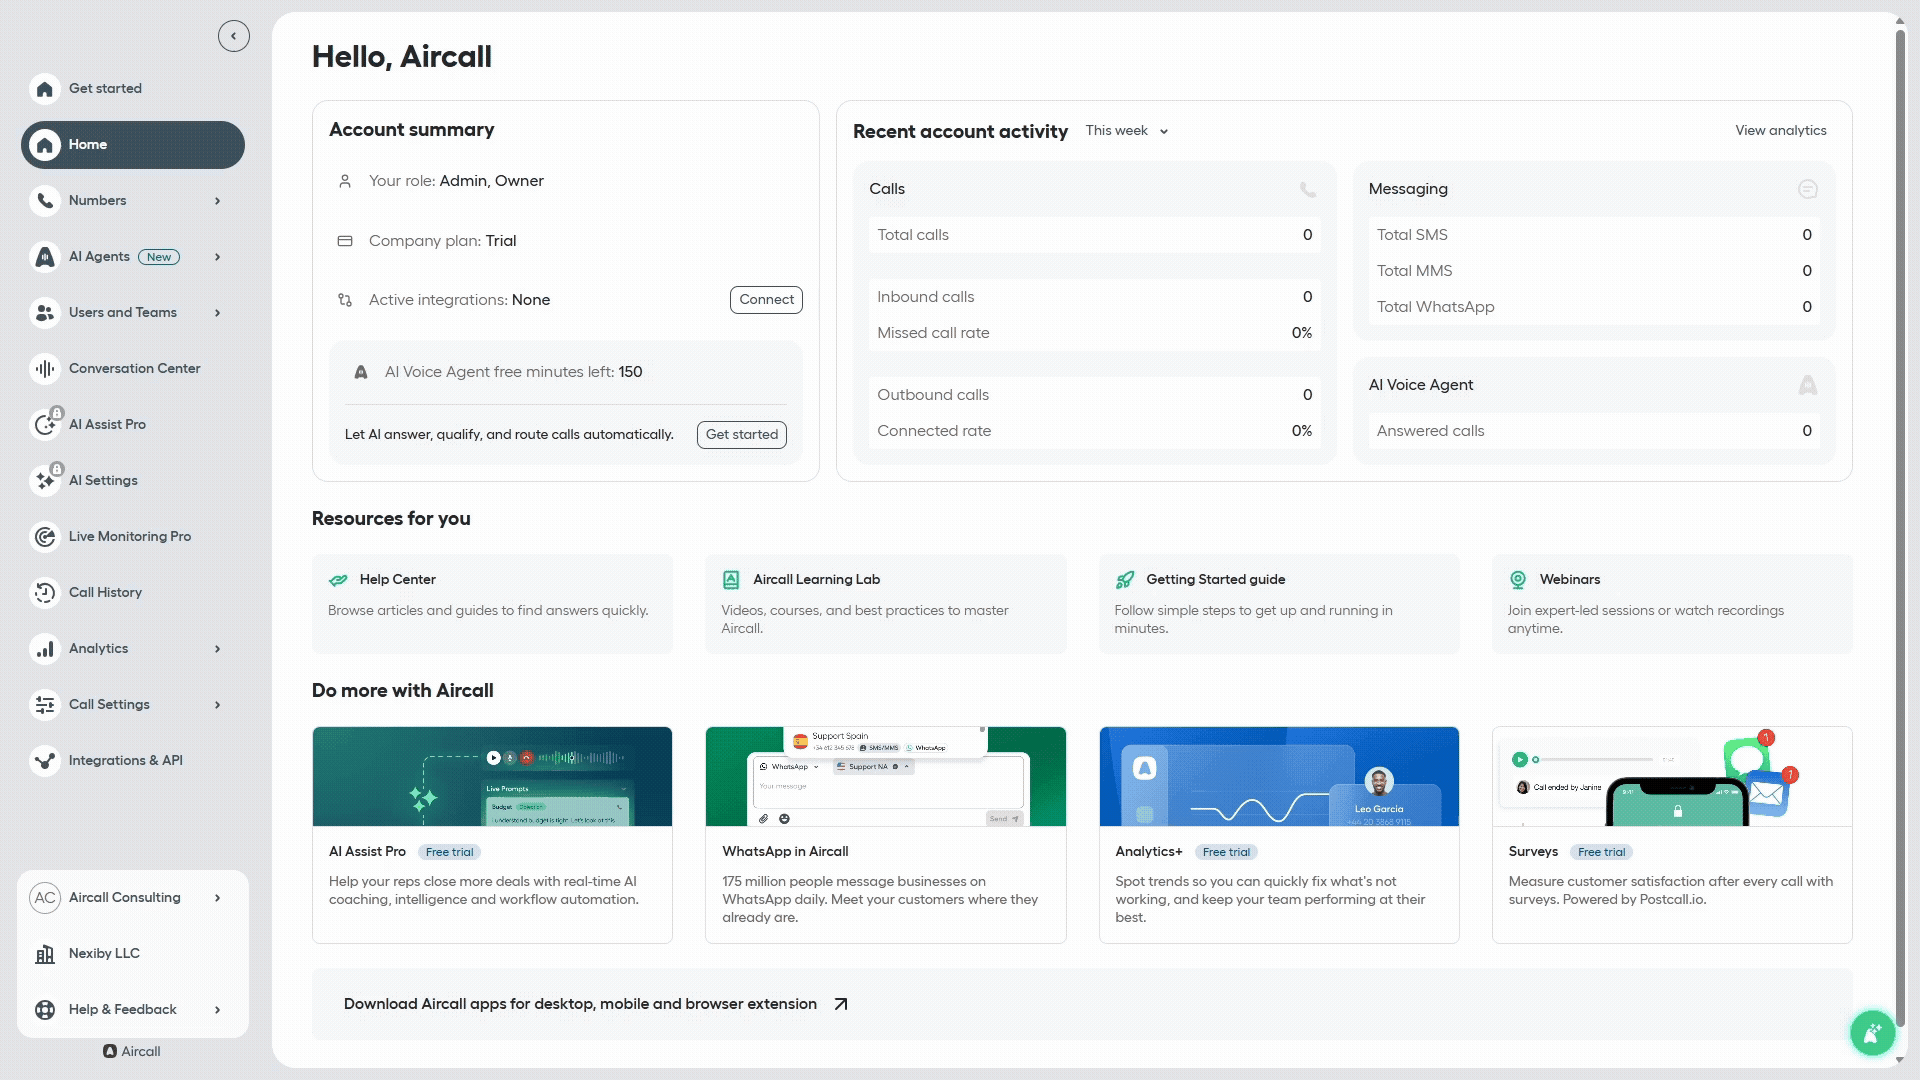This screenshot has width=1920, height=1080.
Task: Expand the Users and Teams chevron
Action: pos(217,313)
